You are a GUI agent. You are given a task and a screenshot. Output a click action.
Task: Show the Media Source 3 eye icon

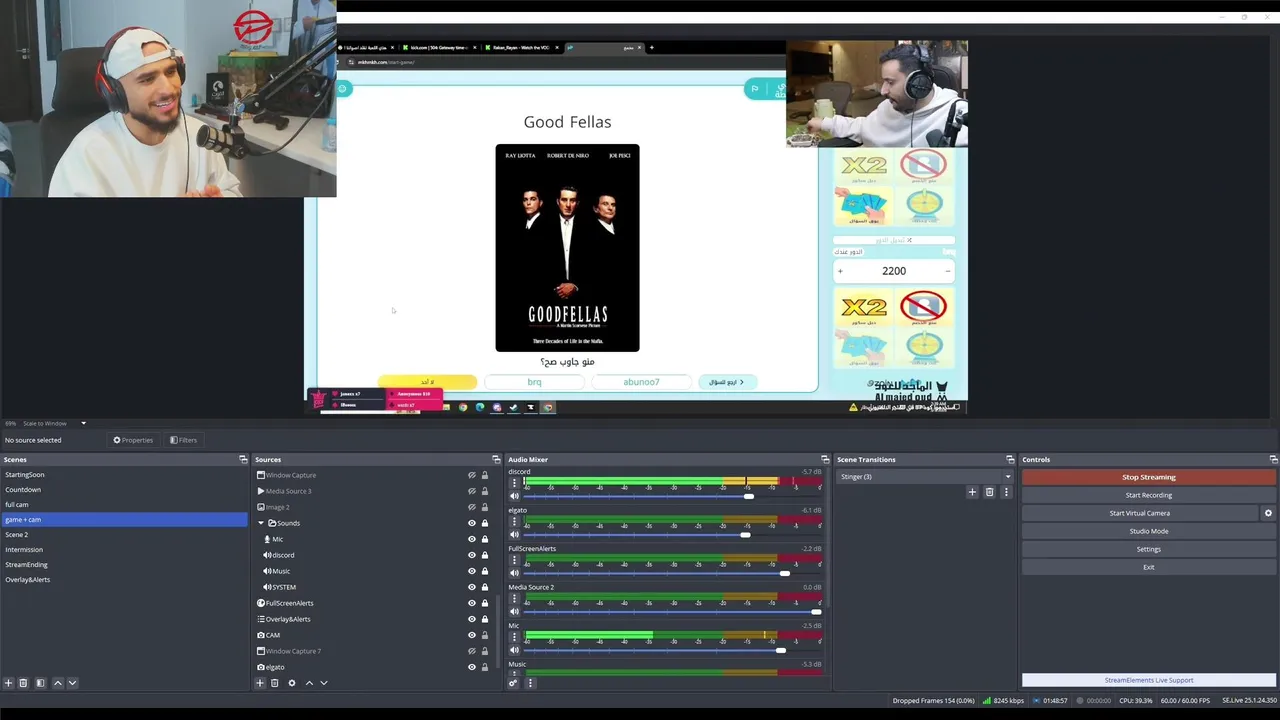tap(472, 491)
